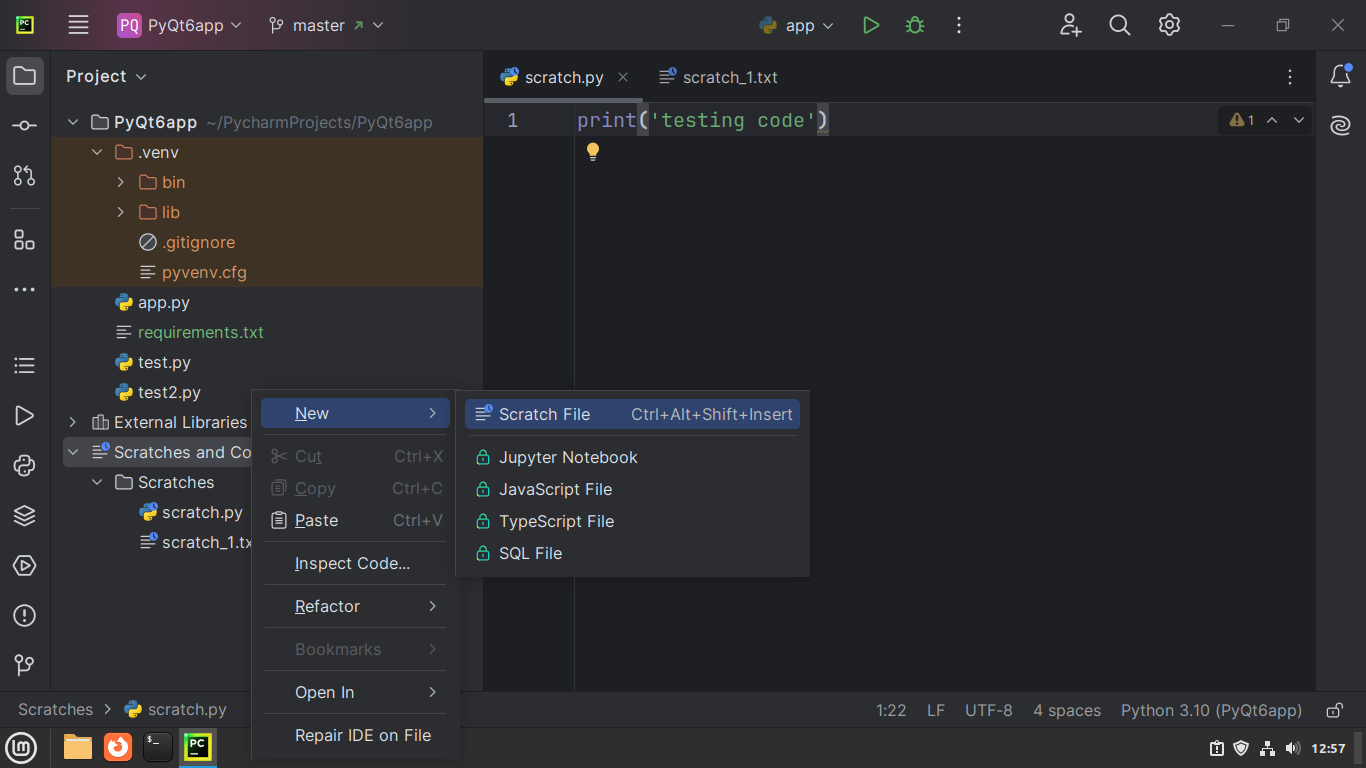Open the Commit tool window
The image size is (1366, 768).
(x=25, y=126)
